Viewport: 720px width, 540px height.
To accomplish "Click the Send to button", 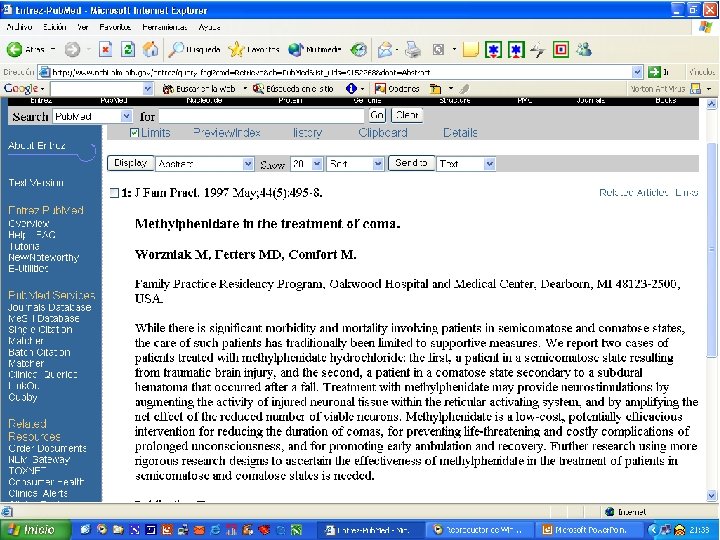I will pyautogui.click(x=411, y=163).
